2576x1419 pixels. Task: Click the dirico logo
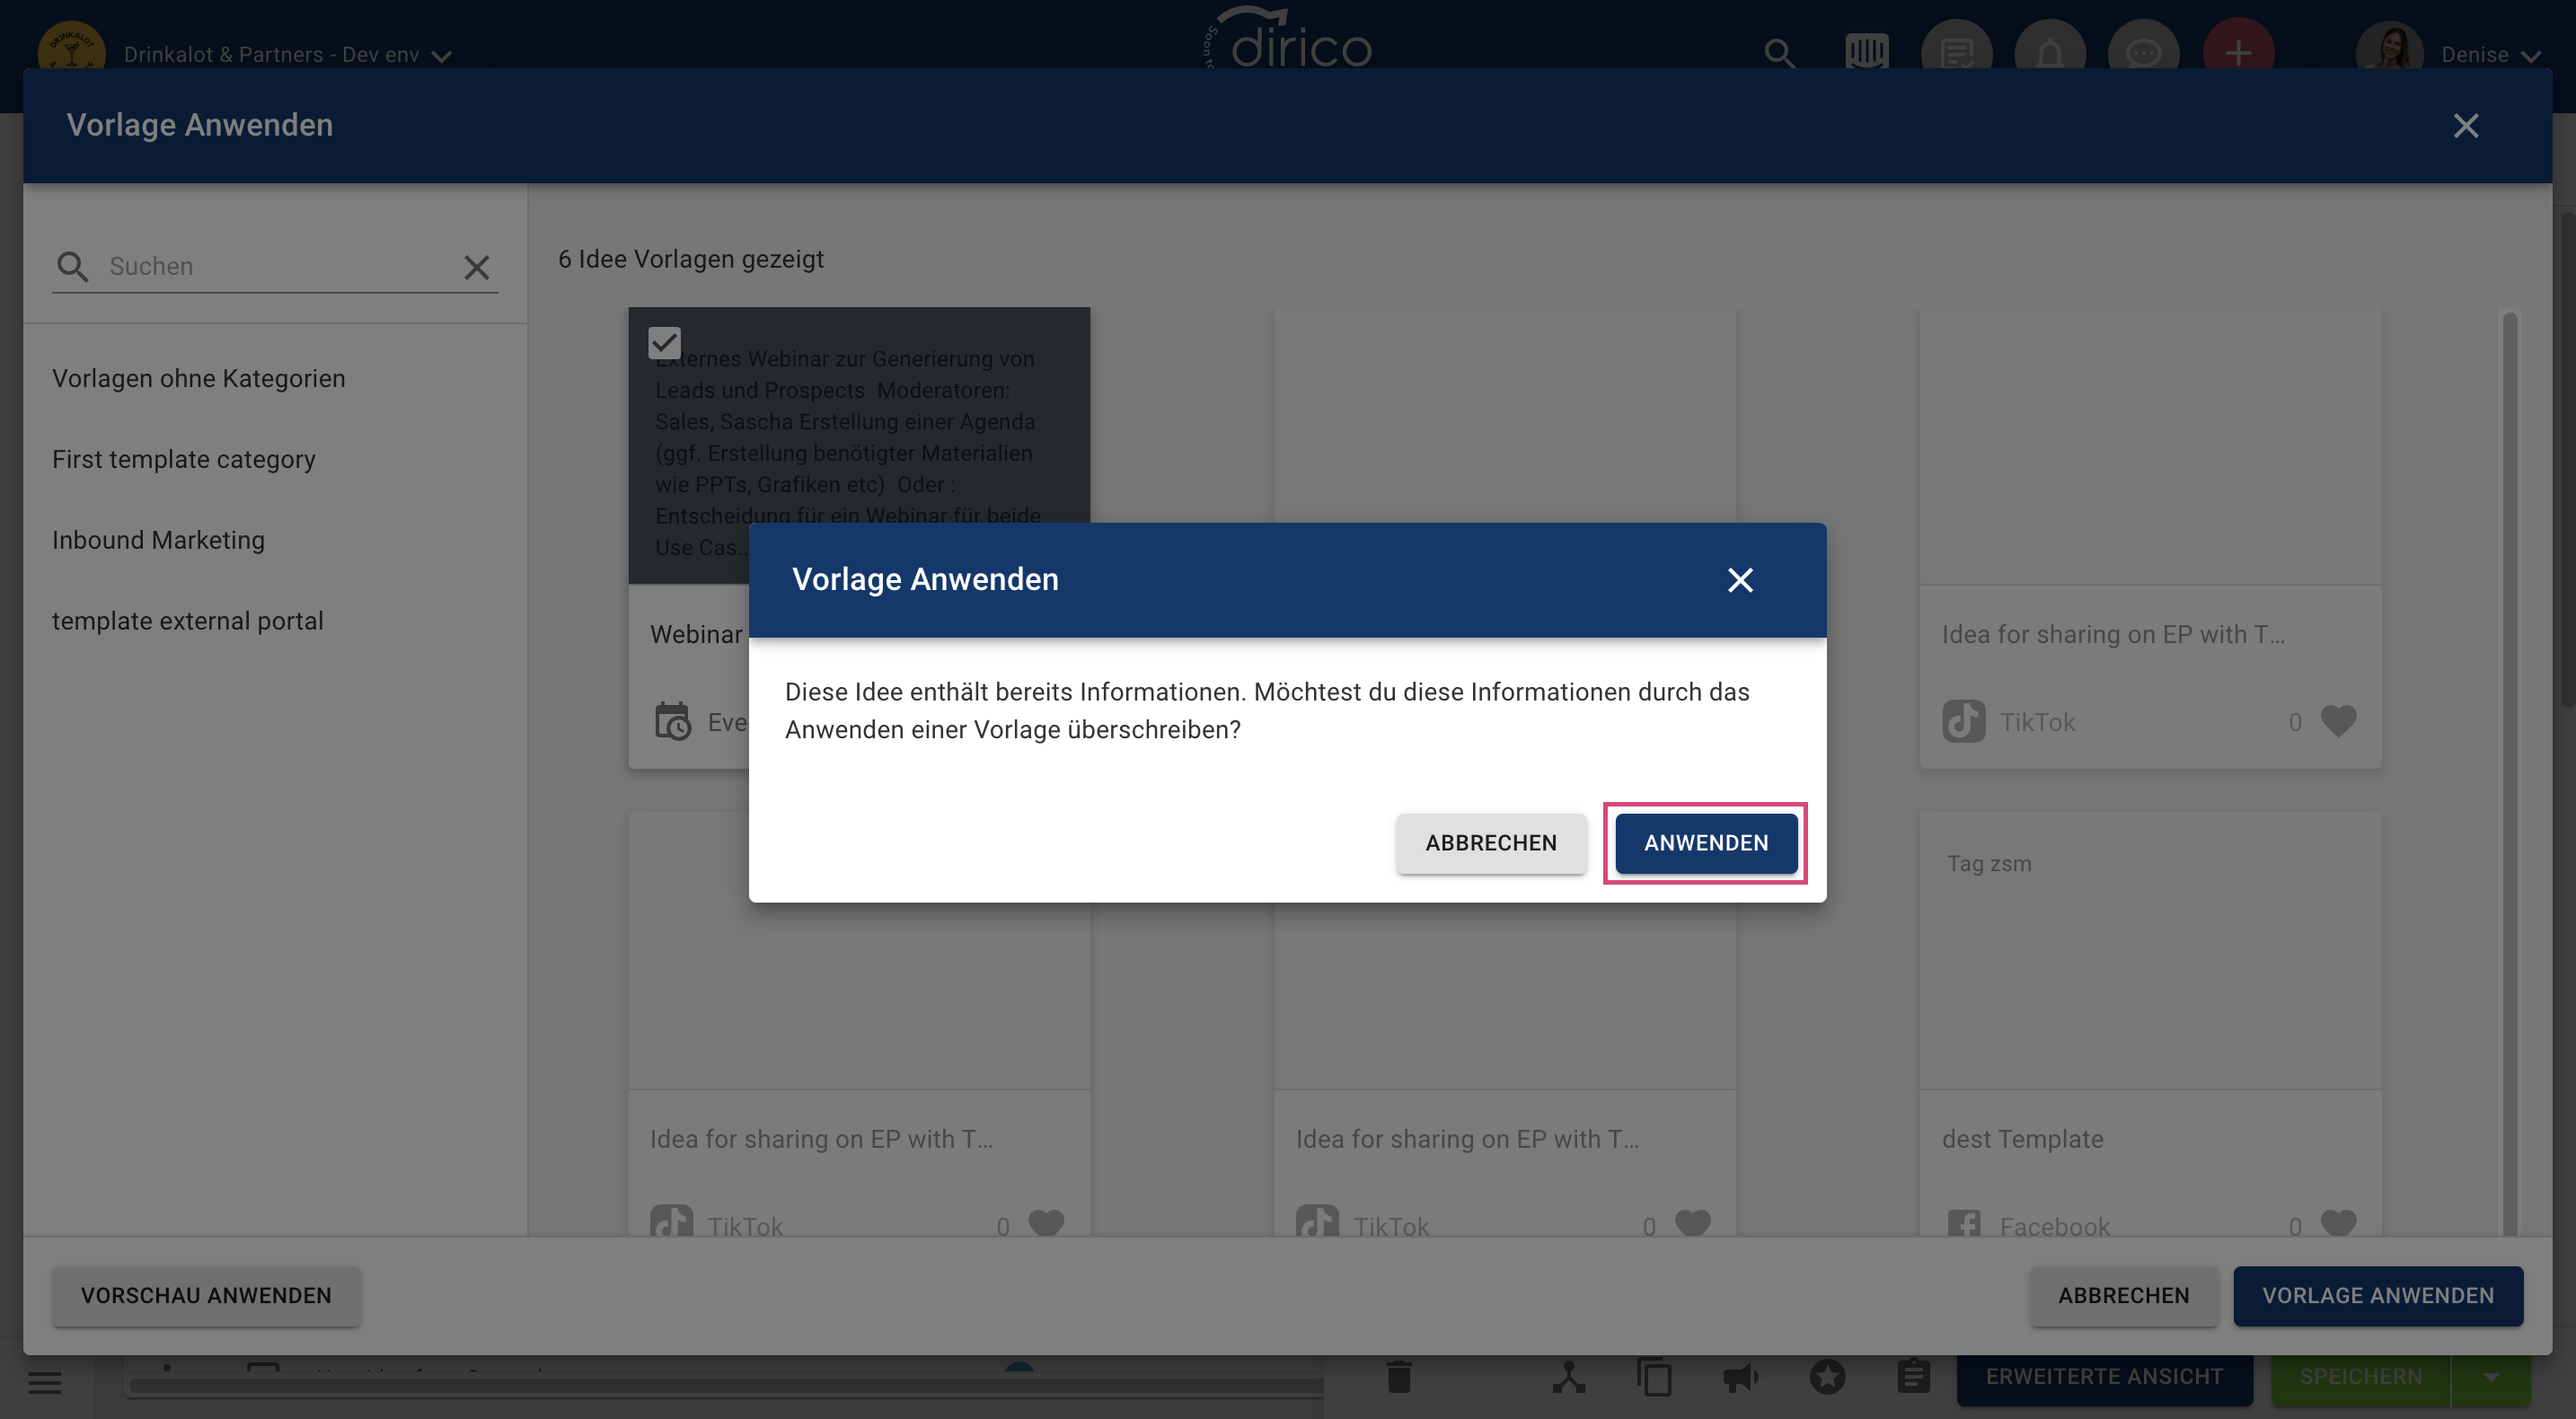point(1289,40)
